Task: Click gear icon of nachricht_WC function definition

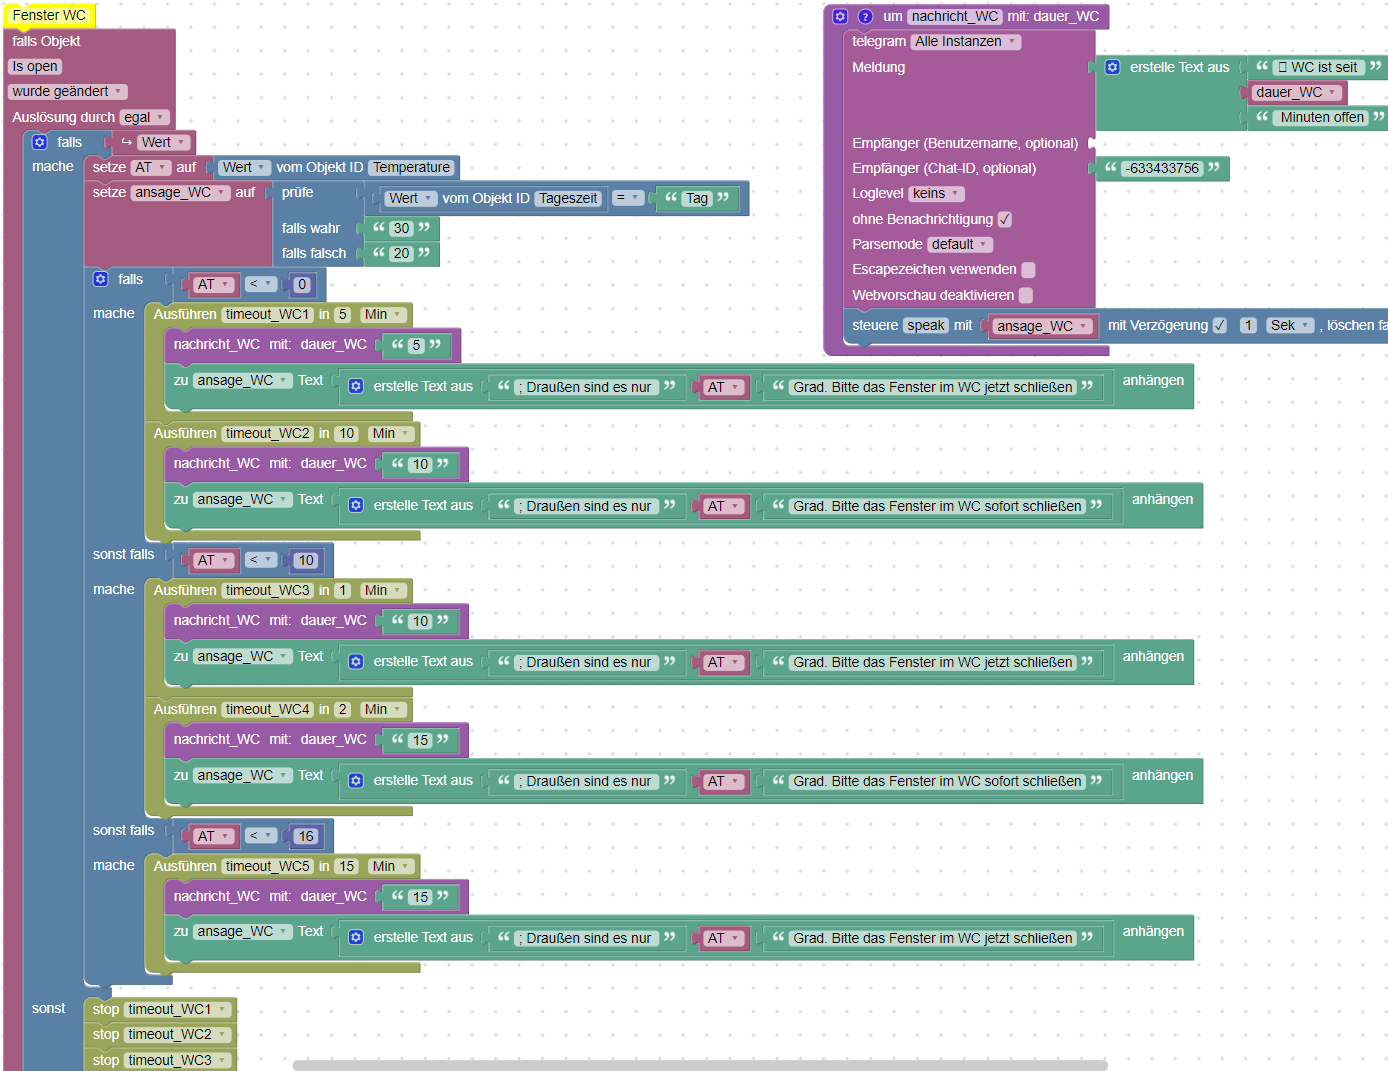Action: (x=840, y=16)
